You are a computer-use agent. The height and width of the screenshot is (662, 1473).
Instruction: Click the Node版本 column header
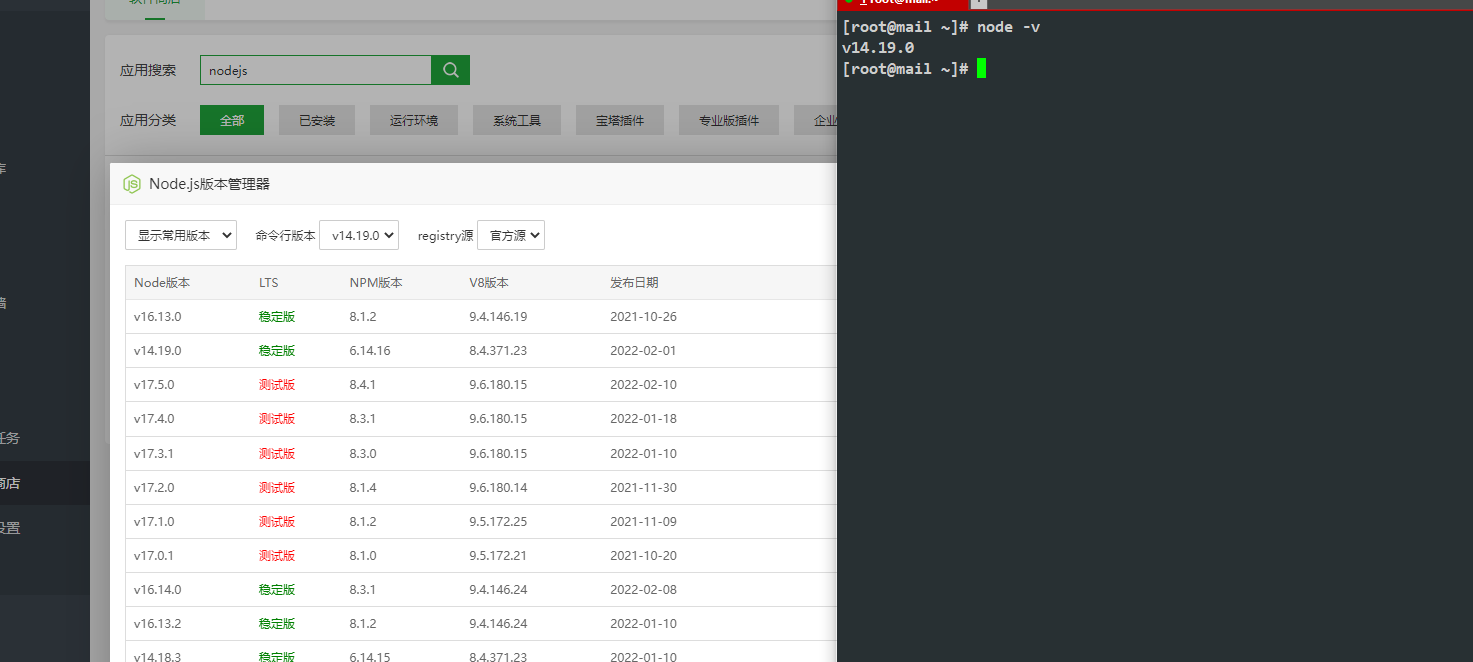162,283
